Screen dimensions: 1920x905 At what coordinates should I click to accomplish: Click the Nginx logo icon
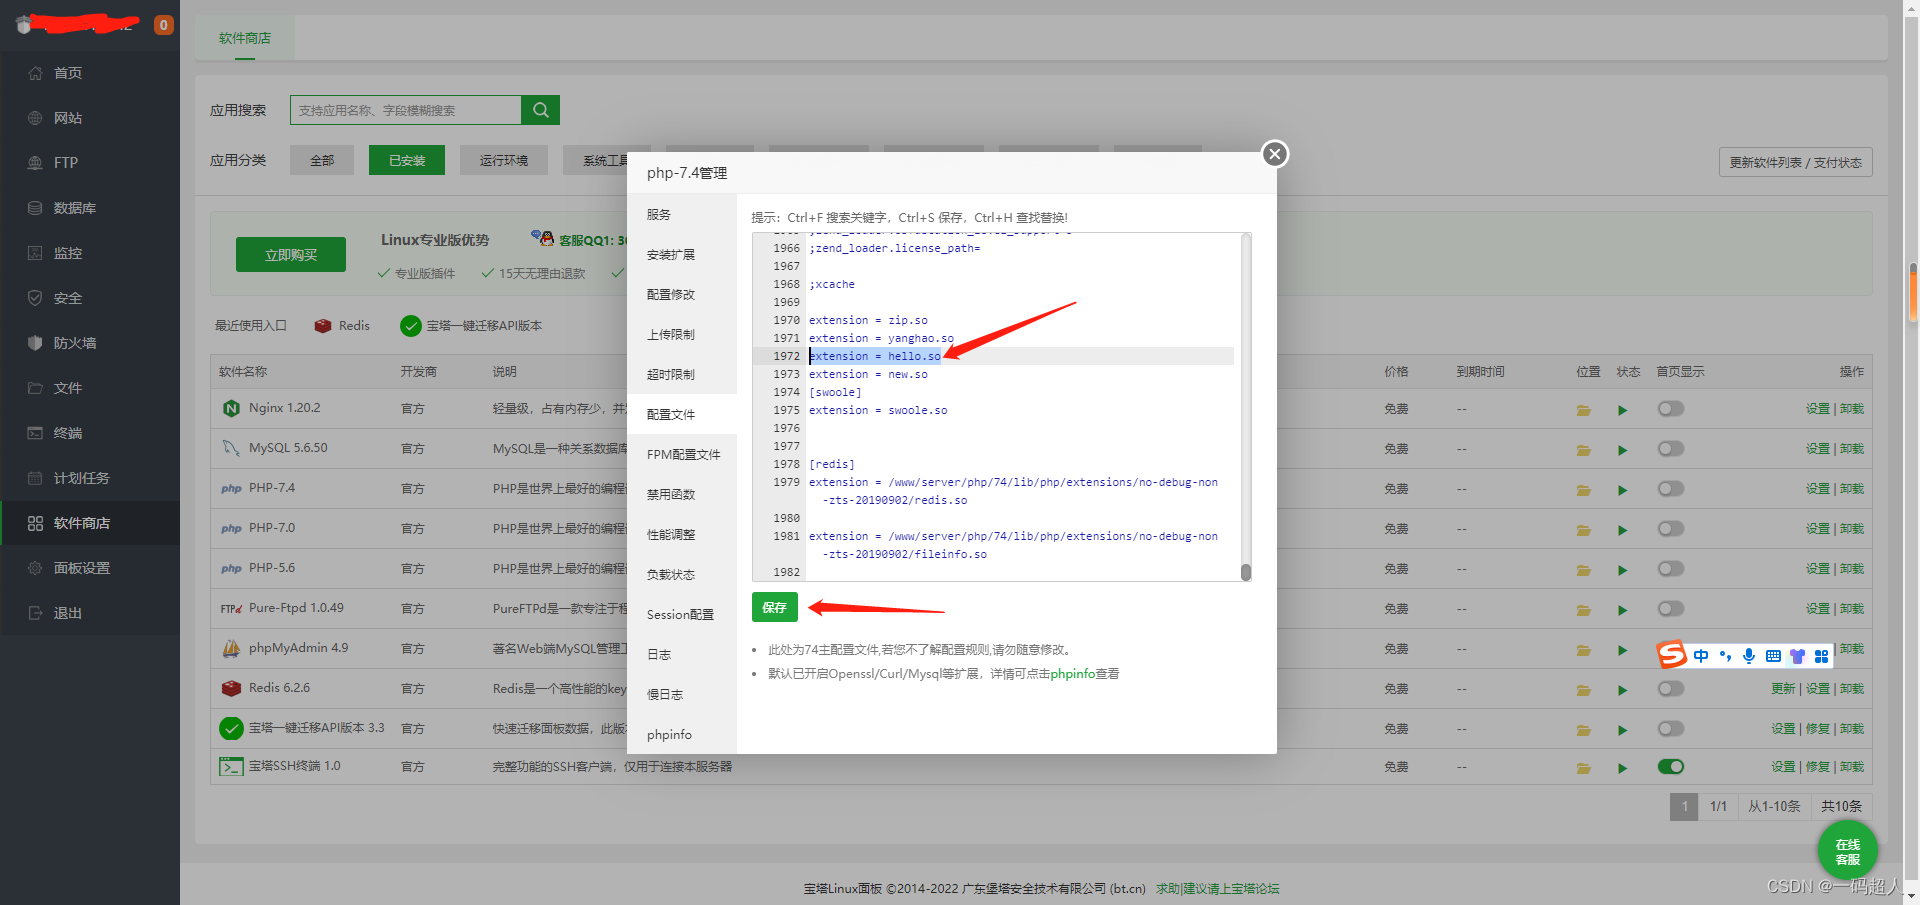tap(231, 408)
